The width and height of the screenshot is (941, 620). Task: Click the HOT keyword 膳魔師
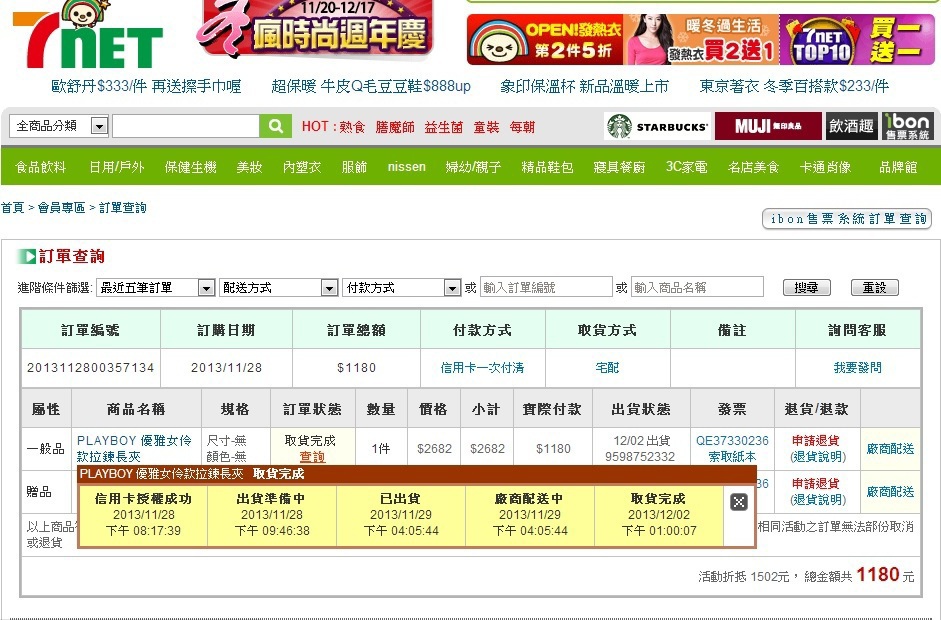click(x=395, y=127)
